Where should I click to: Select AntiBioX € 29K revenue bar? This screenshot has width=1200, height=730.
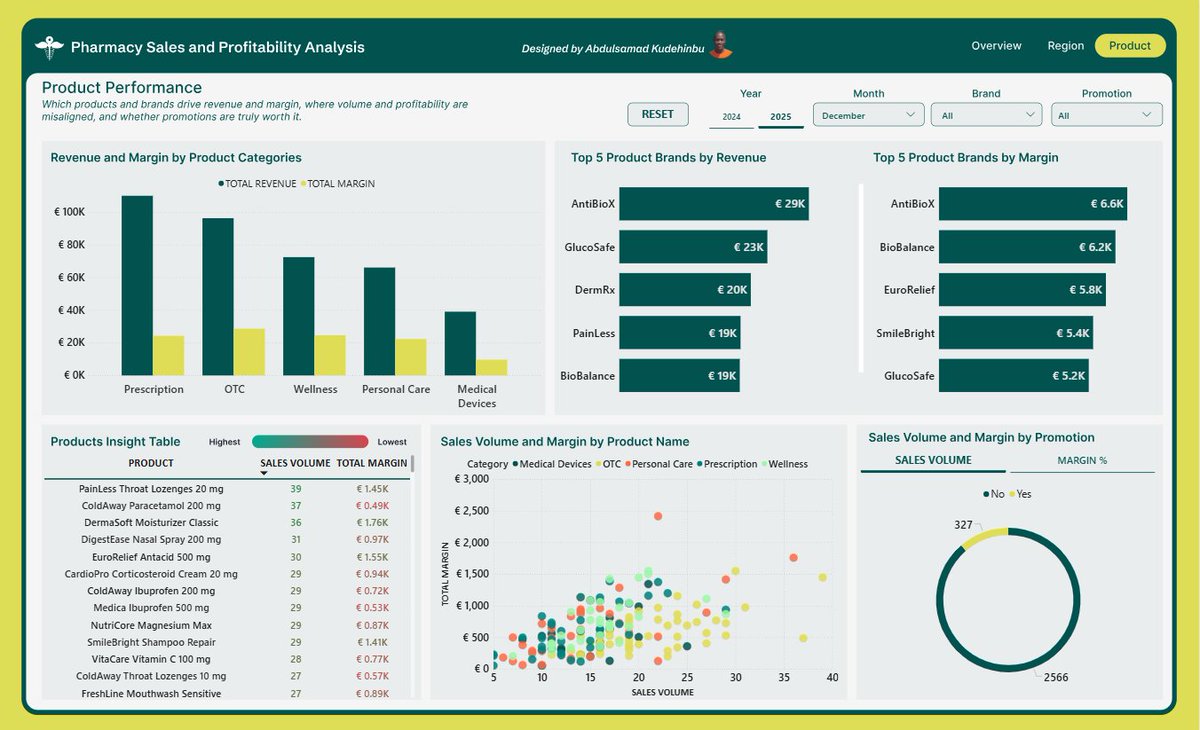pyautogui.click(x=714, y=204)
